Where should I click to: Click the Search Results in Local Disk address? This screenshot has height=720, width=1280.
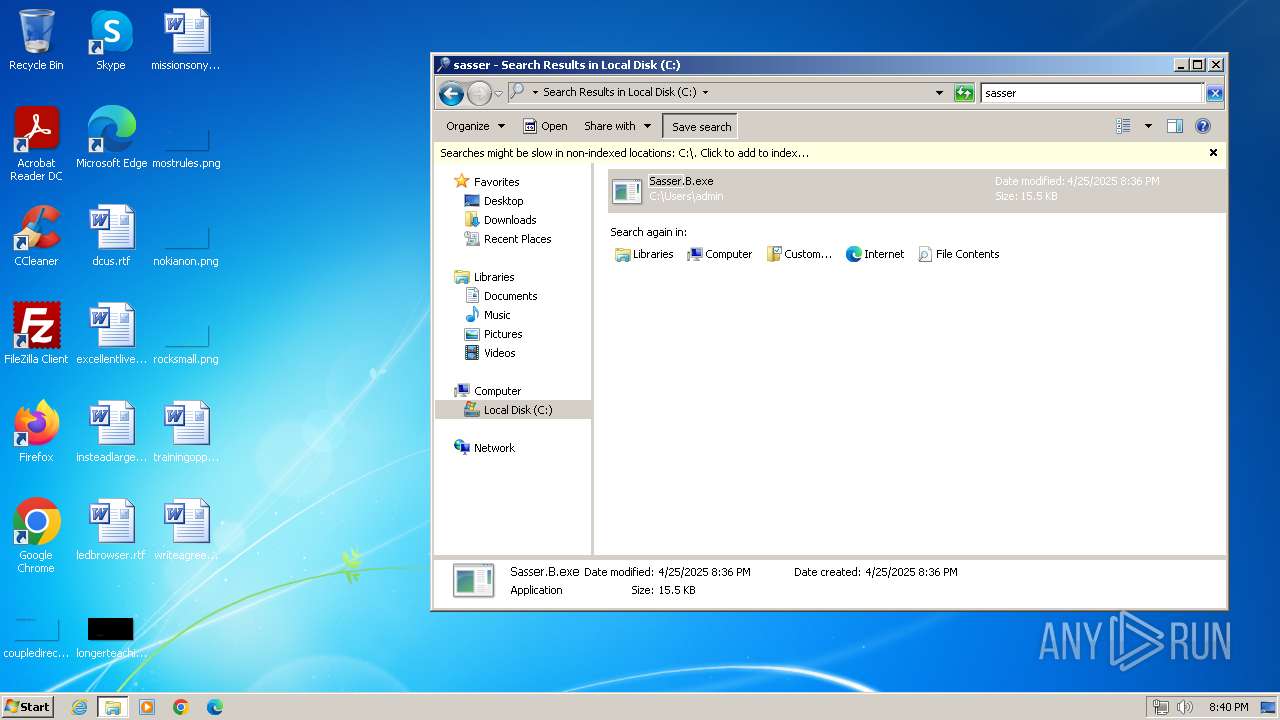(x=619, y=92)
